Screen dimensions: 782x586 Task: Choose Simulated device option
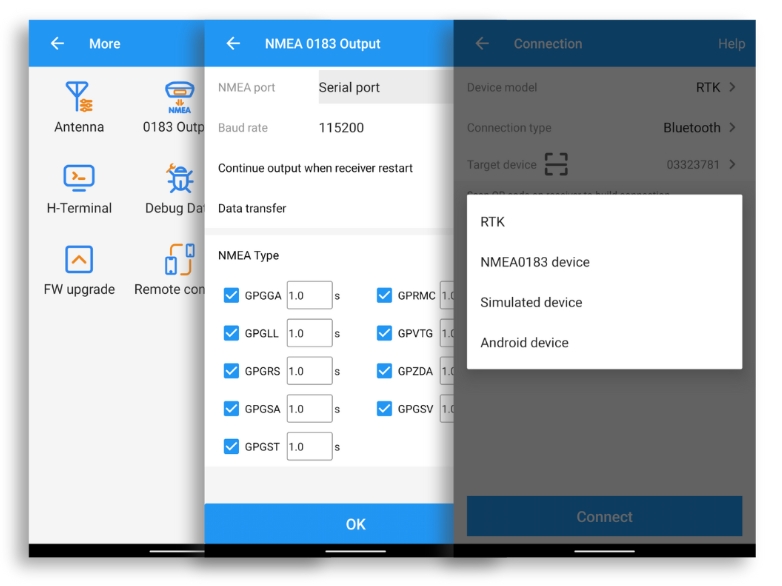click(x=531, y=302)
